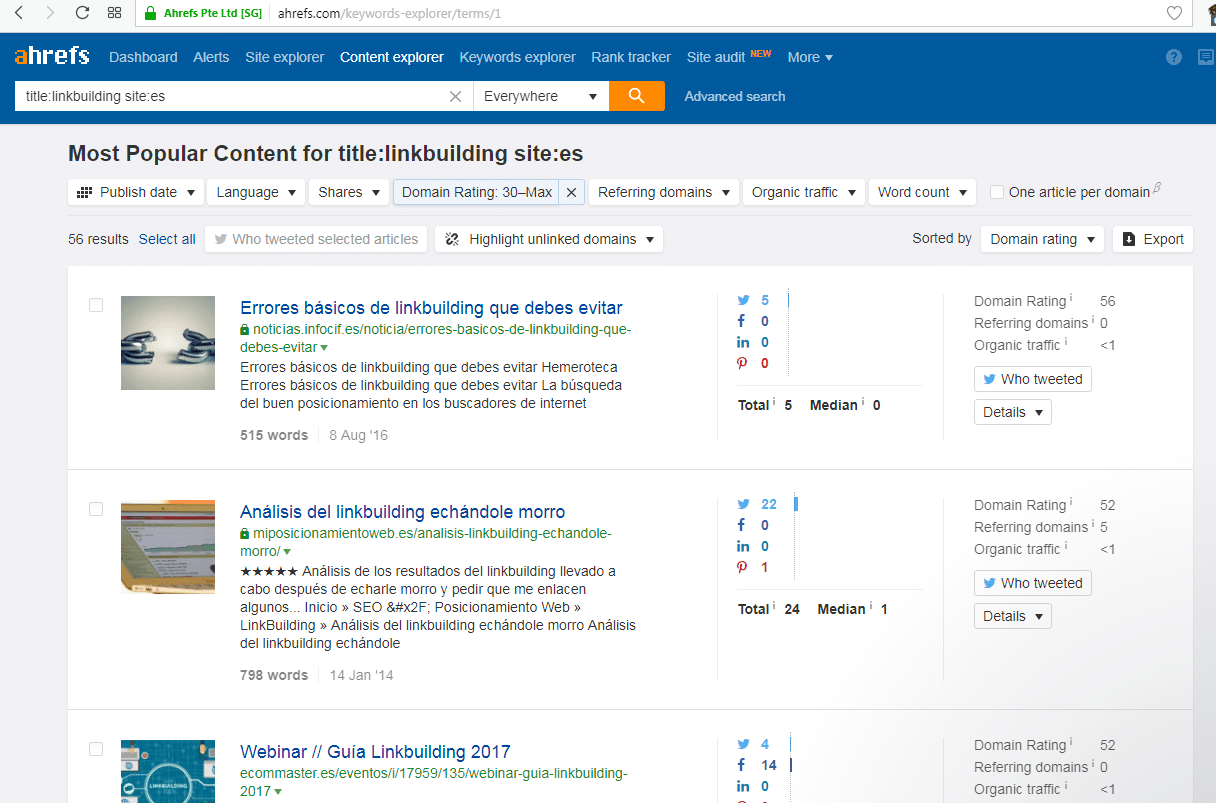Click Facebook icon for Webinar Guía Linkbuilding

(742, 765)
